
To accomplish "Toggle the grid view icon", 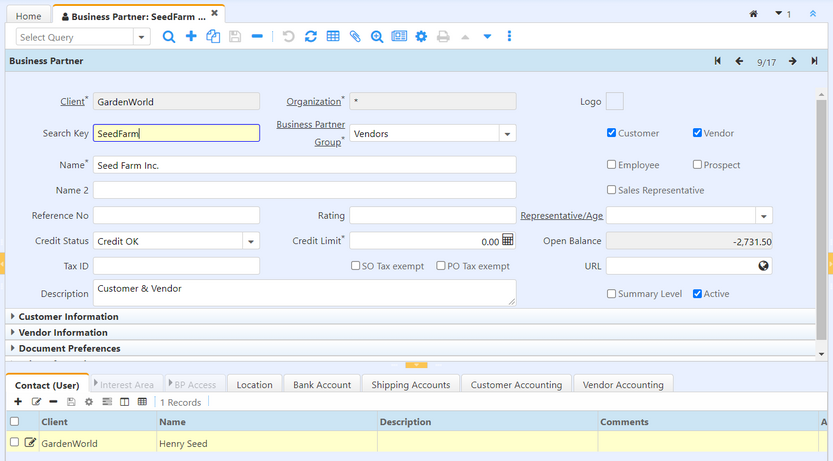I will [333, 37].
